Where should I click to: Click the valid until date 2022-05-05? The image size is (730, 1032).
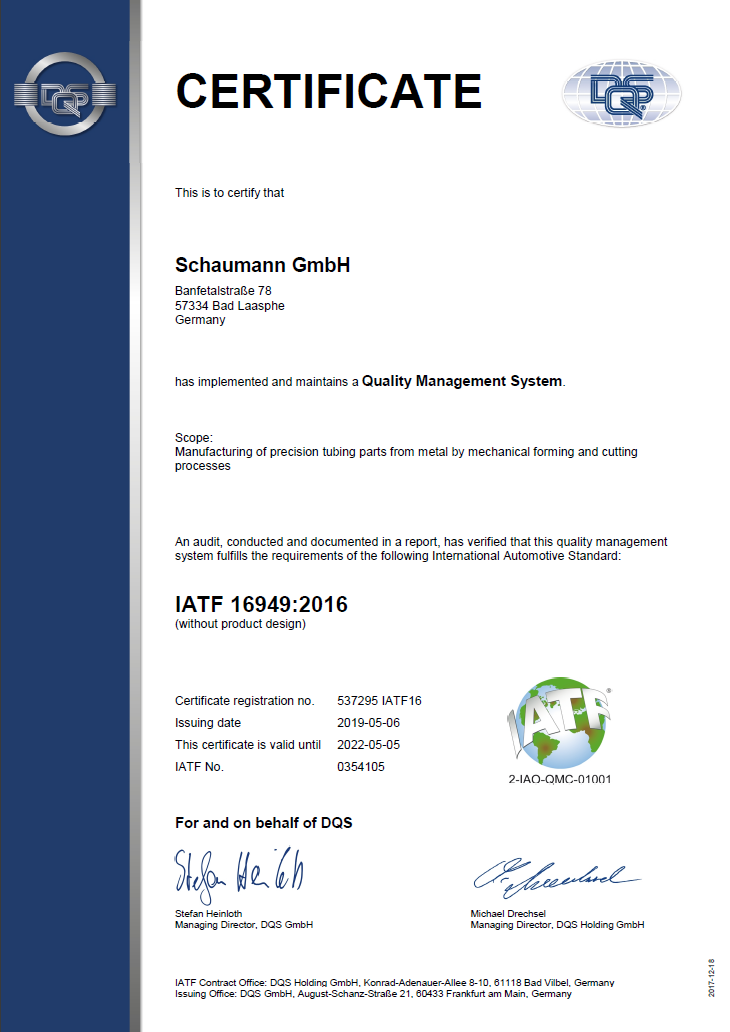[x=369, y=745]
